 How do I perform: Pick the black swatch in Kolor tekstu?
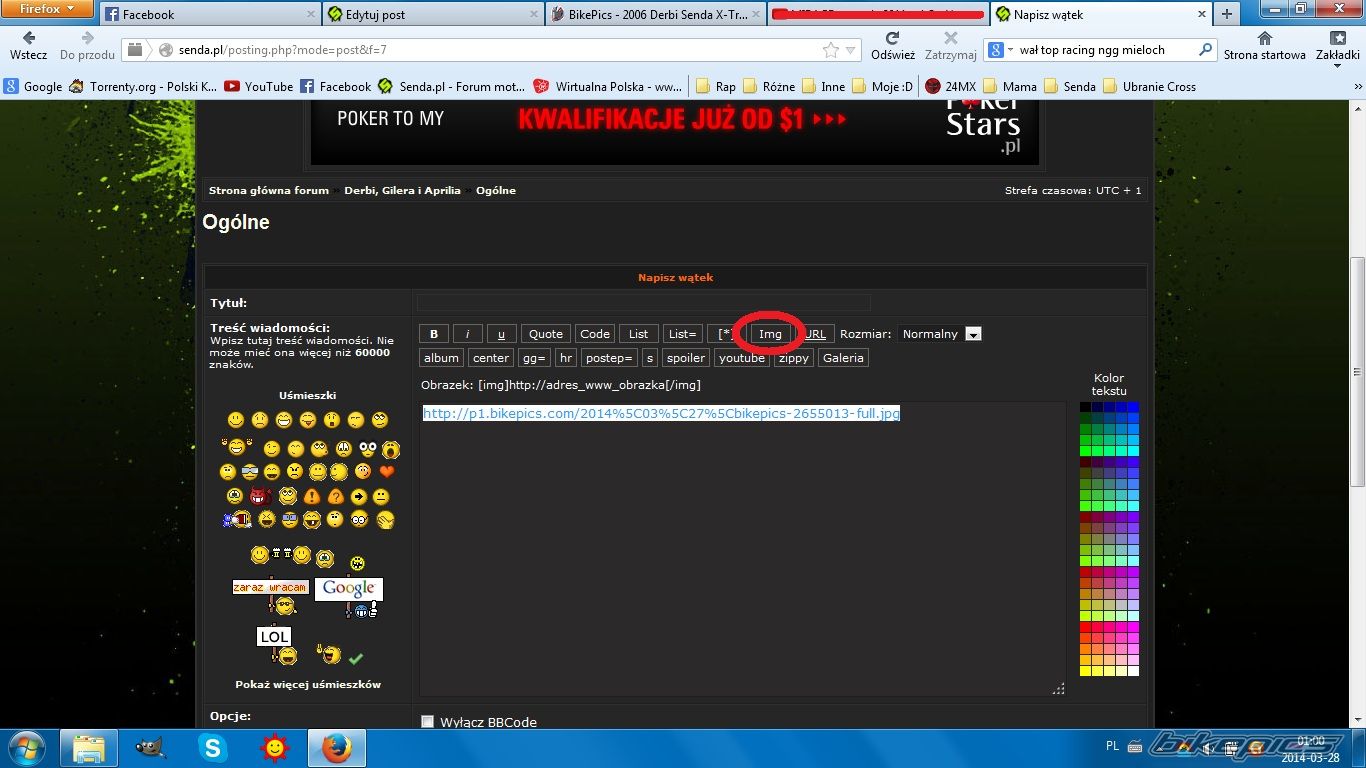(x=1085, y=407)
